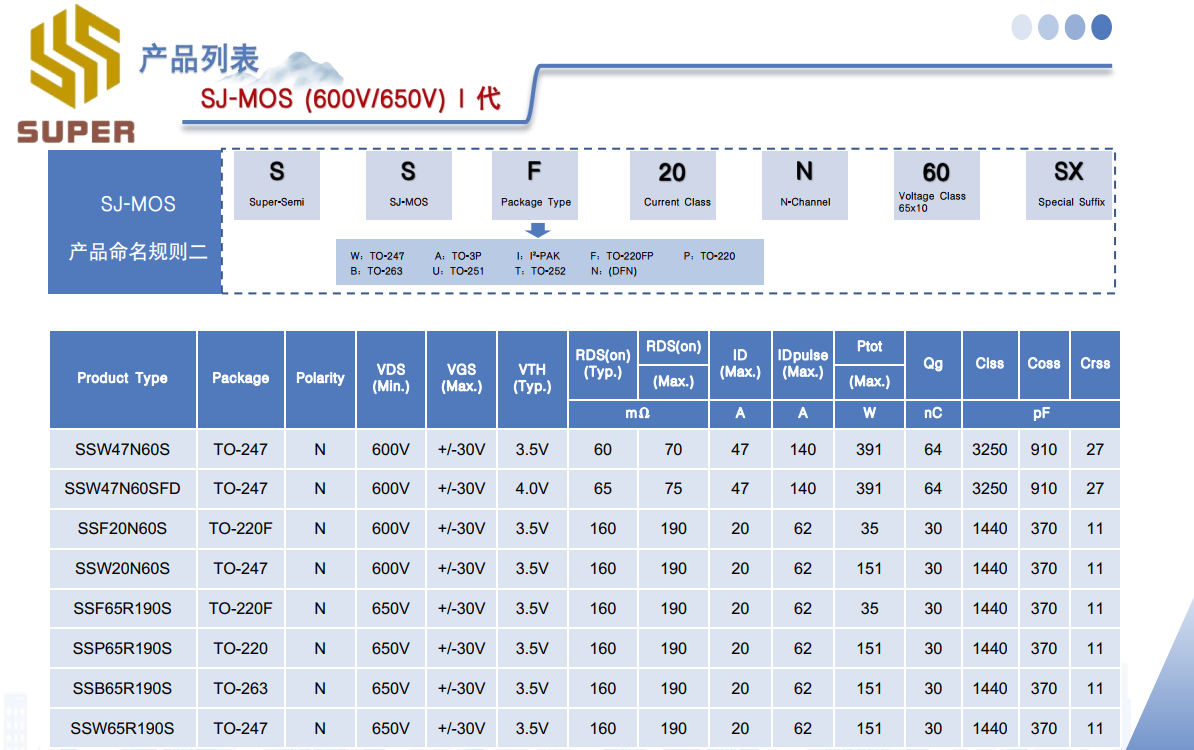This screenshot has width=1194, height=750.
Task: Click the 'IDpulse (Max.)' column header
Action: pos(803,364)
